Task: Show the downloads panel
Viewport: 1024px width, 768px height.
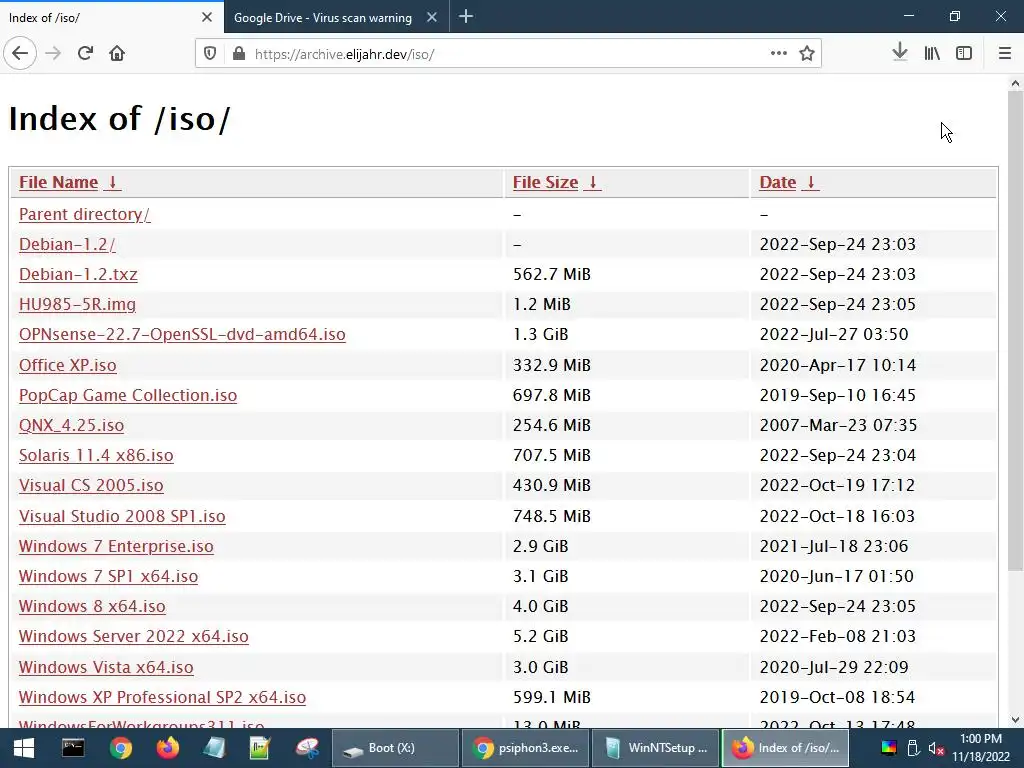Action: [x=900, y=53]
